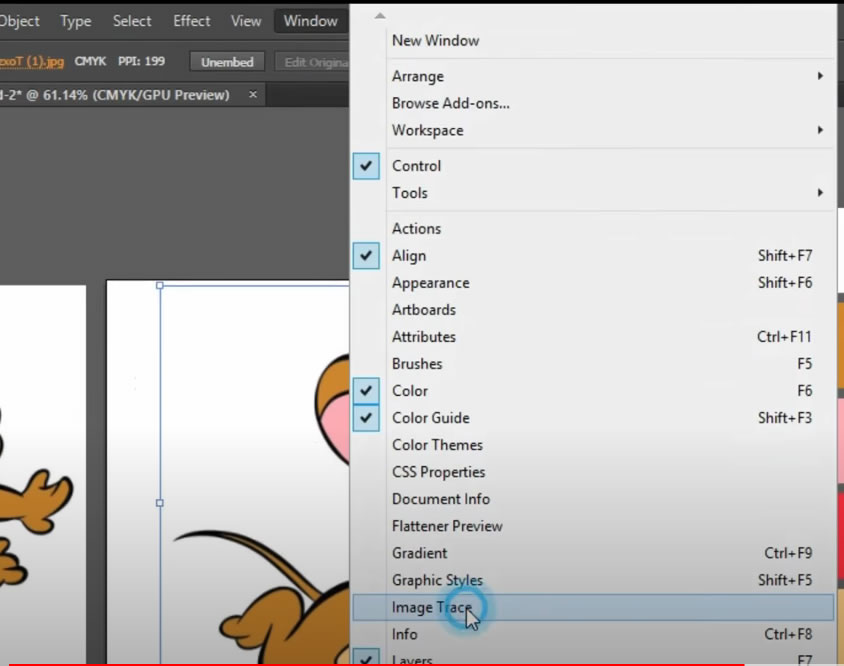Click the left-middle selection handle
Screen dimensions: 844x666
(x=160, y=503)
